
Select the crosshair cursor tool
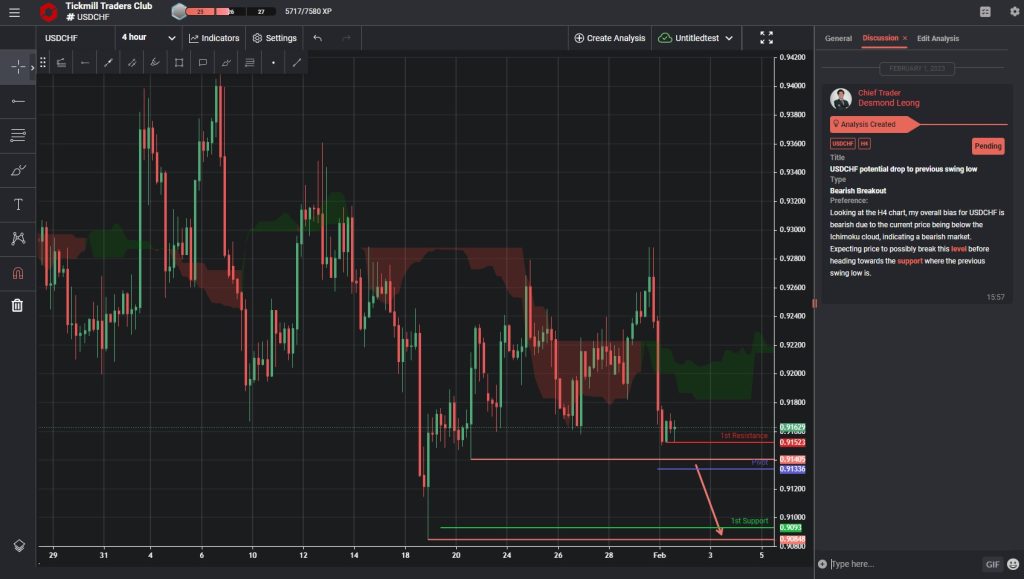click(17, 67)
